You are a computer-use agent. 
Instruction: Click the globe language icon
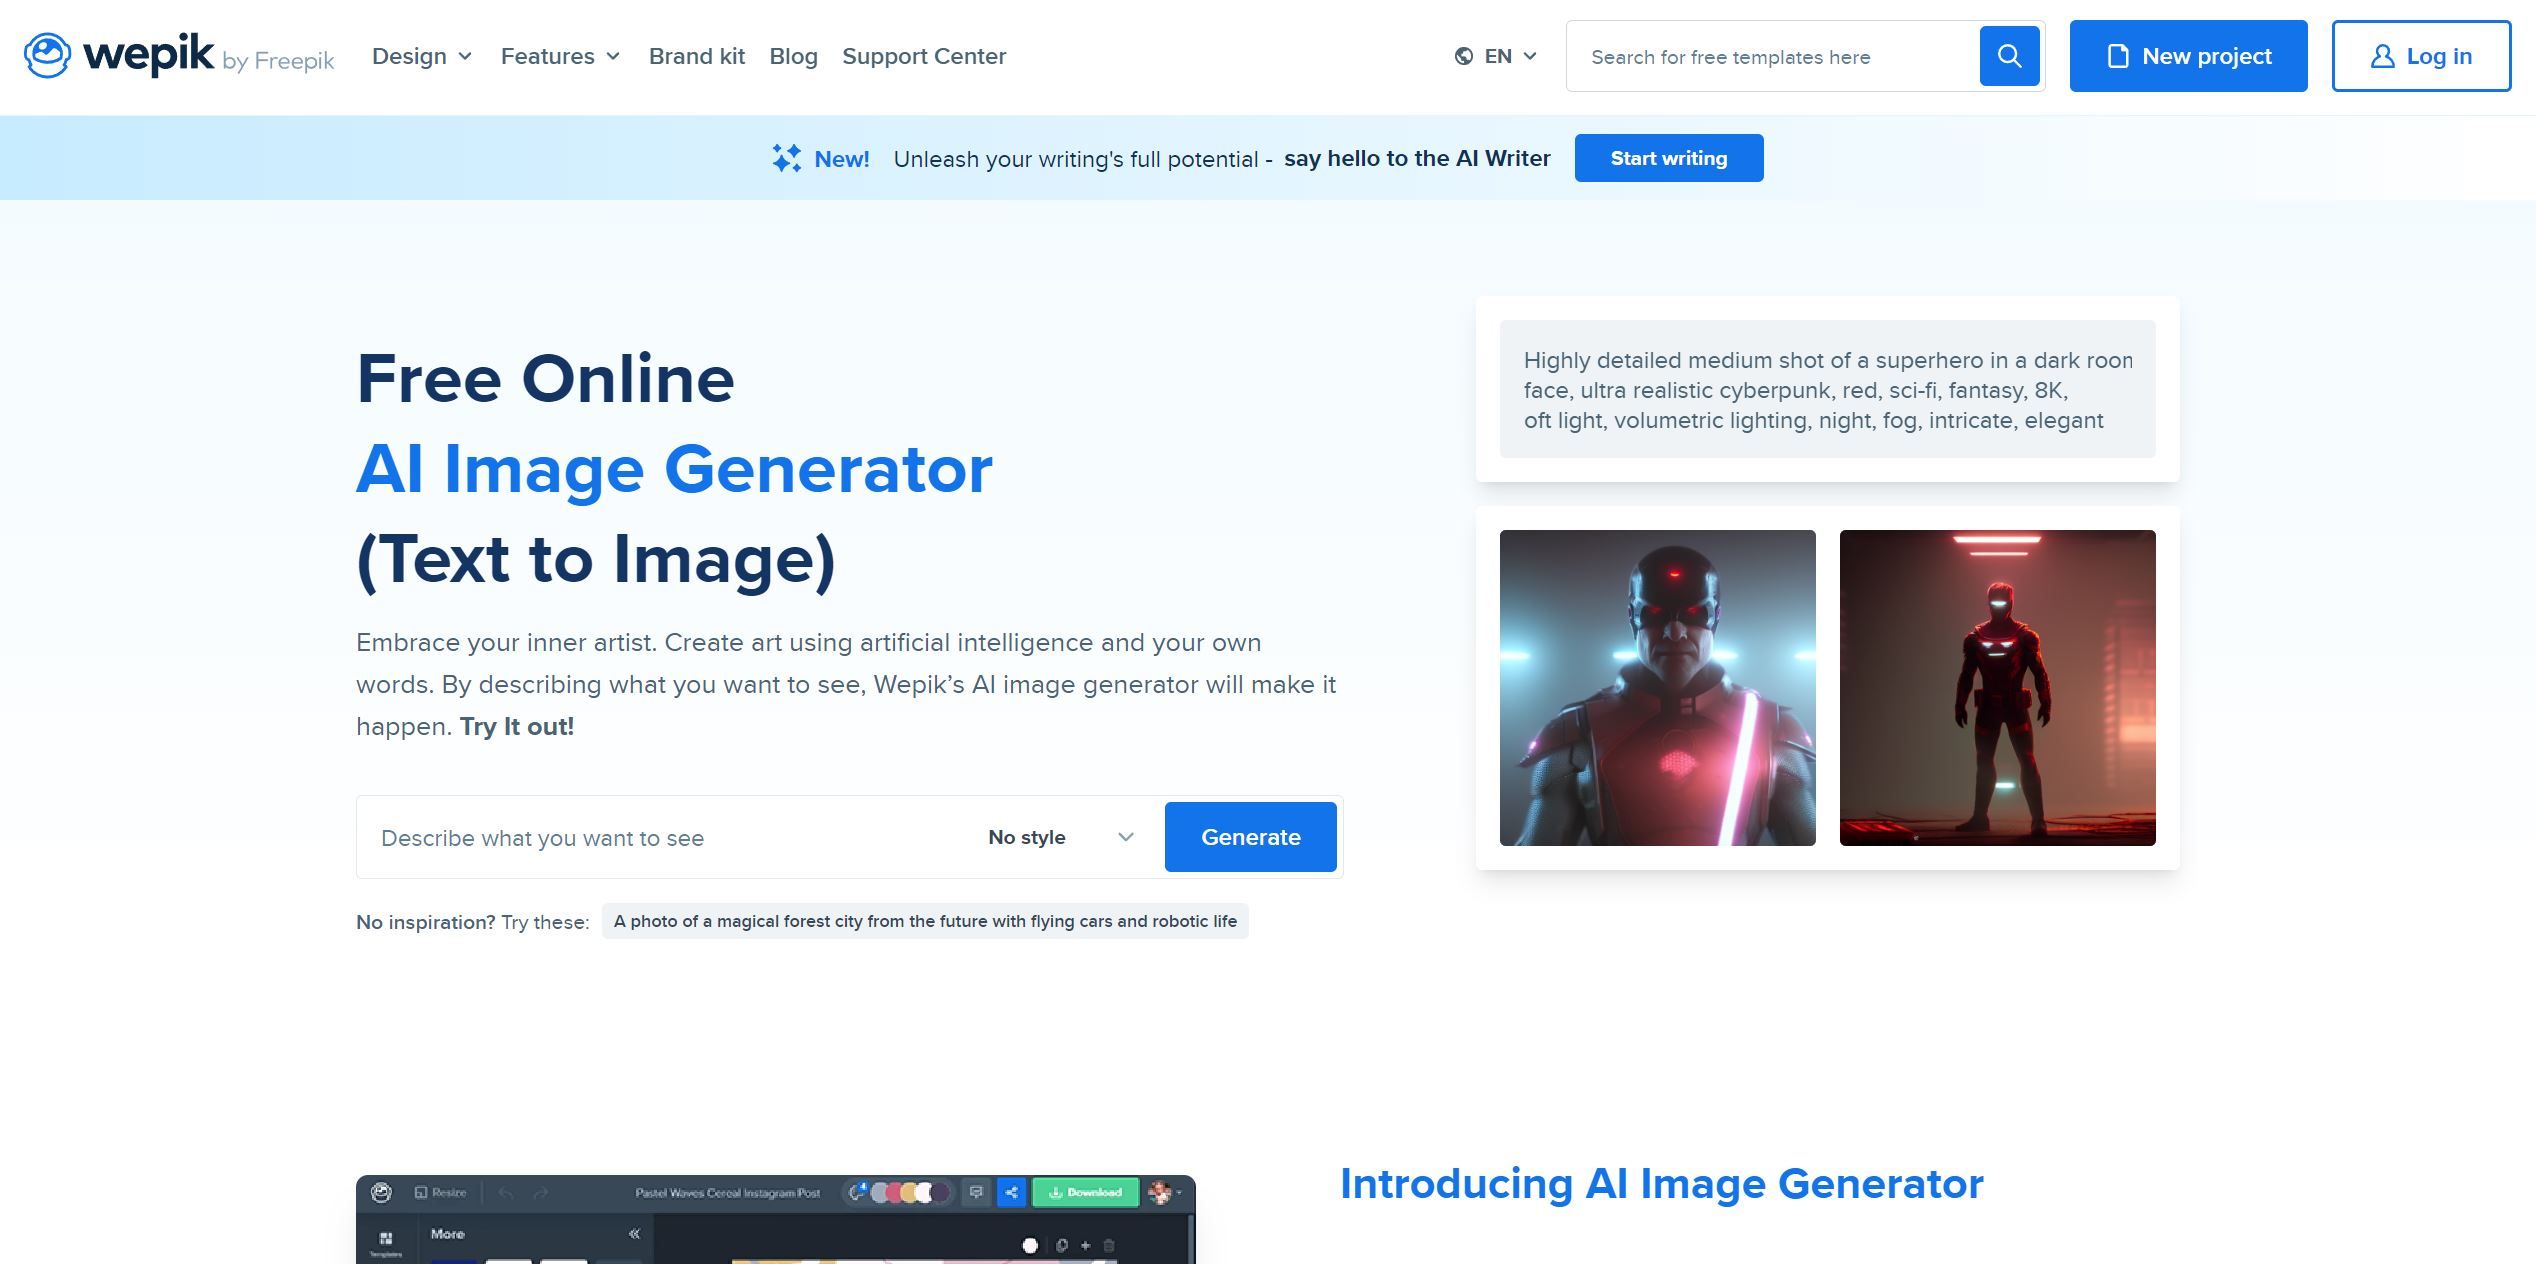click(1464, 56)
